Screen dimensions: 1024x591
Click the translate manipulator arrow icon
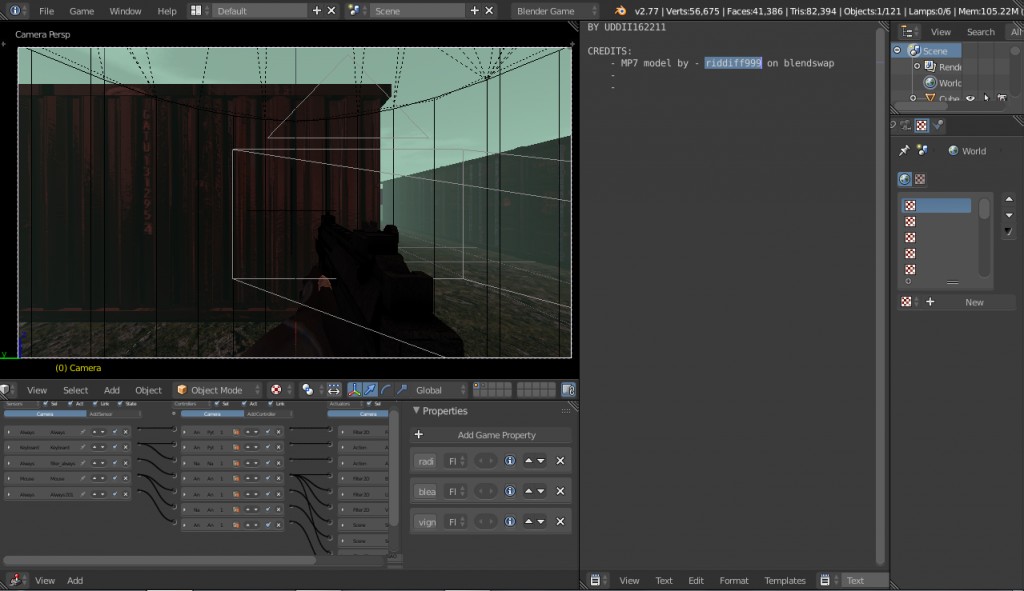pos(370,390)
